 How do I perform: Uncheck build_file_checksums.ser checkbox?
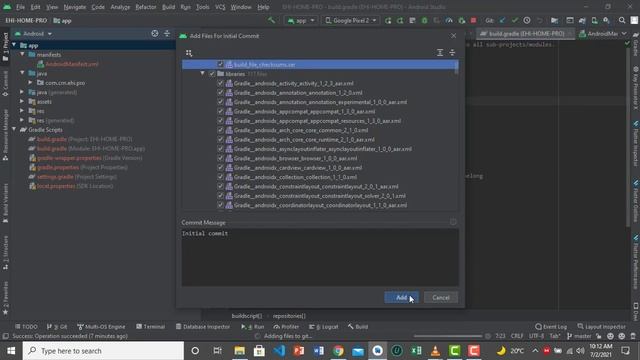point(220,64)
